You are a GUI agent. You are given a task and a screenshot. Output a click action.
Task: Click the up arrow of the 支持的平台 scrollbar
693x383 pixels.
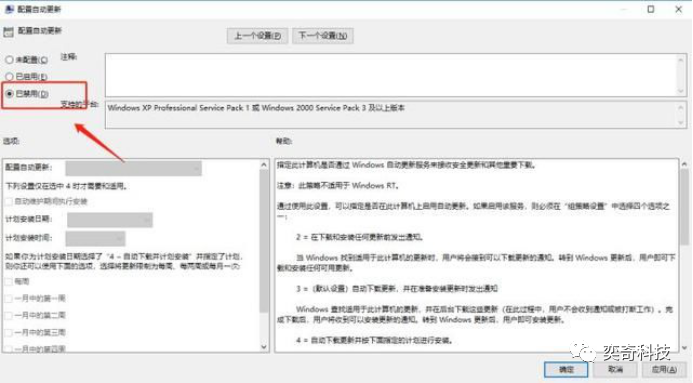coord(681,107)
